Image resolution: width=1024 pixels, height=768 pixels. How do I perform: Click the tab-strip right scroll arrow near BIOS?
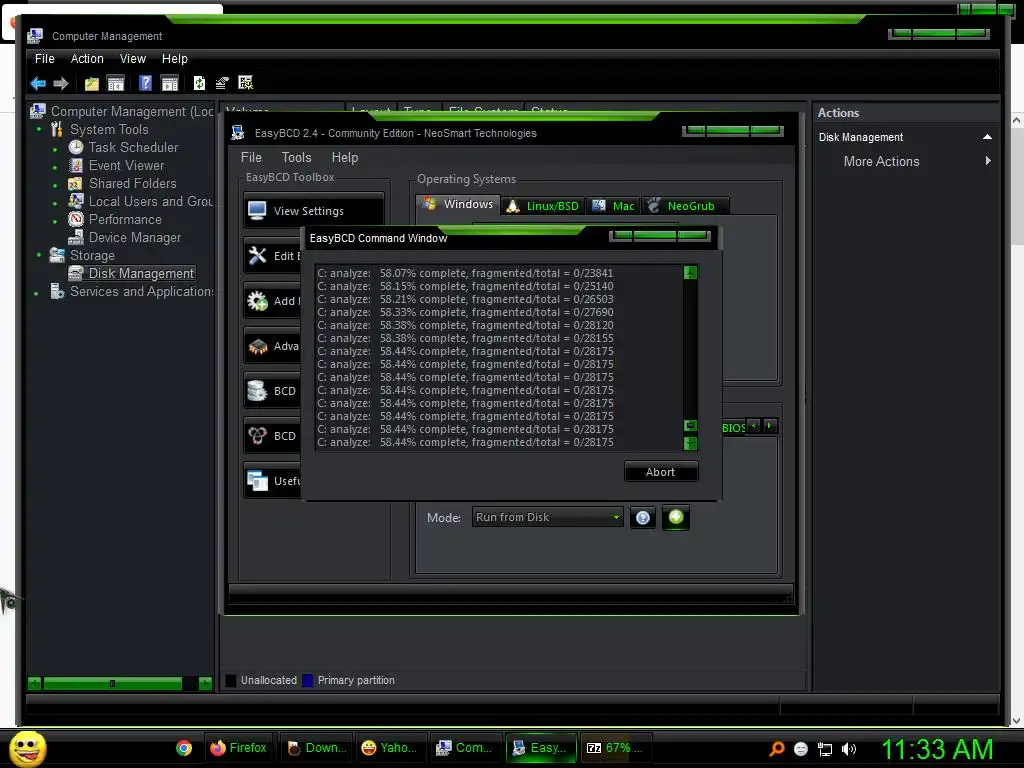tap(770, 426)
